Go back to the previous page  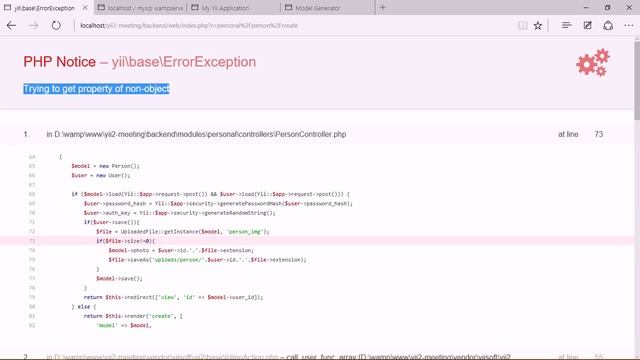coord(11,25)
